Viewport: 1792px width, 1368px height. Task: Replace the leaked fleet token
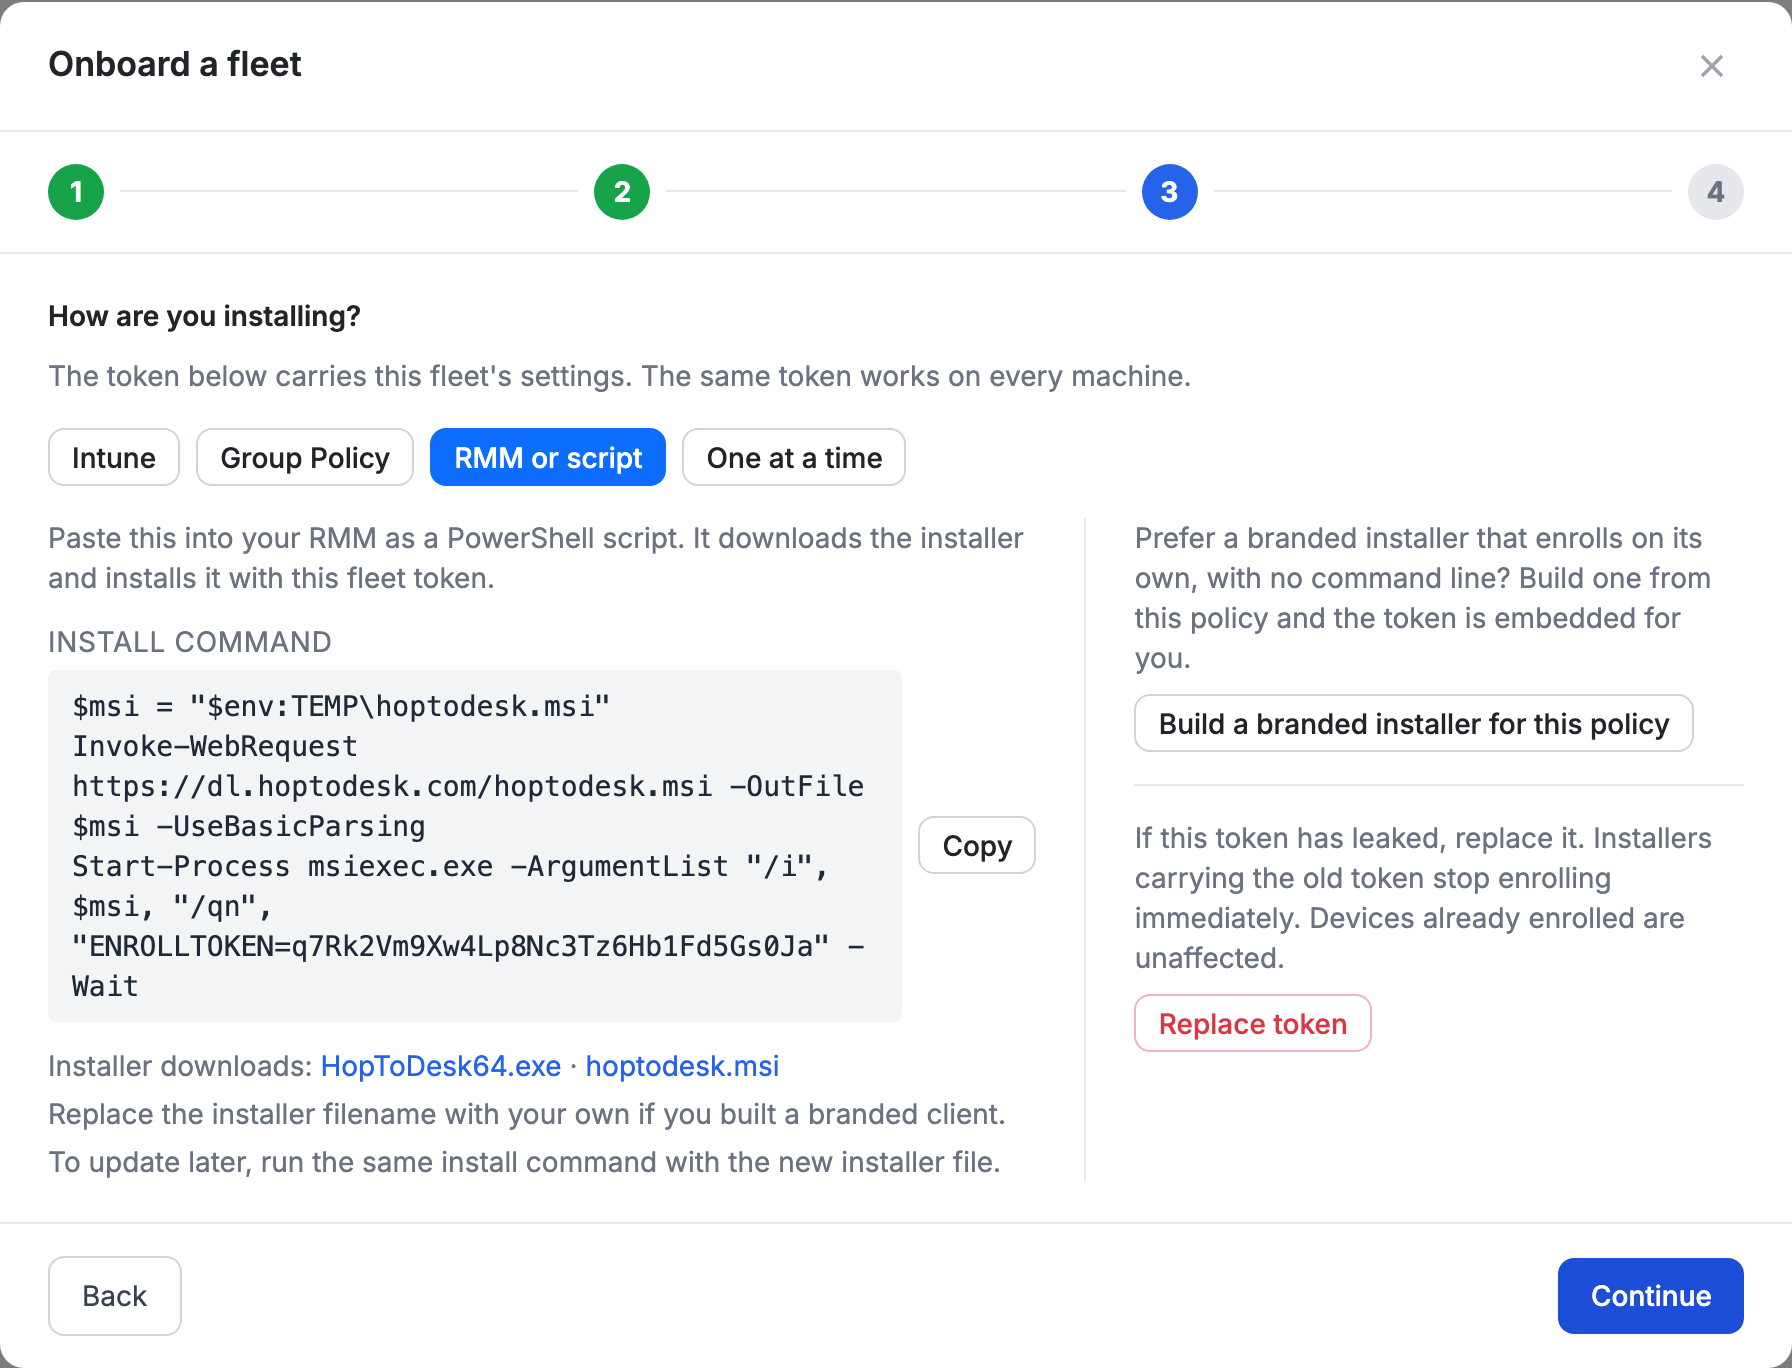1253,1023
